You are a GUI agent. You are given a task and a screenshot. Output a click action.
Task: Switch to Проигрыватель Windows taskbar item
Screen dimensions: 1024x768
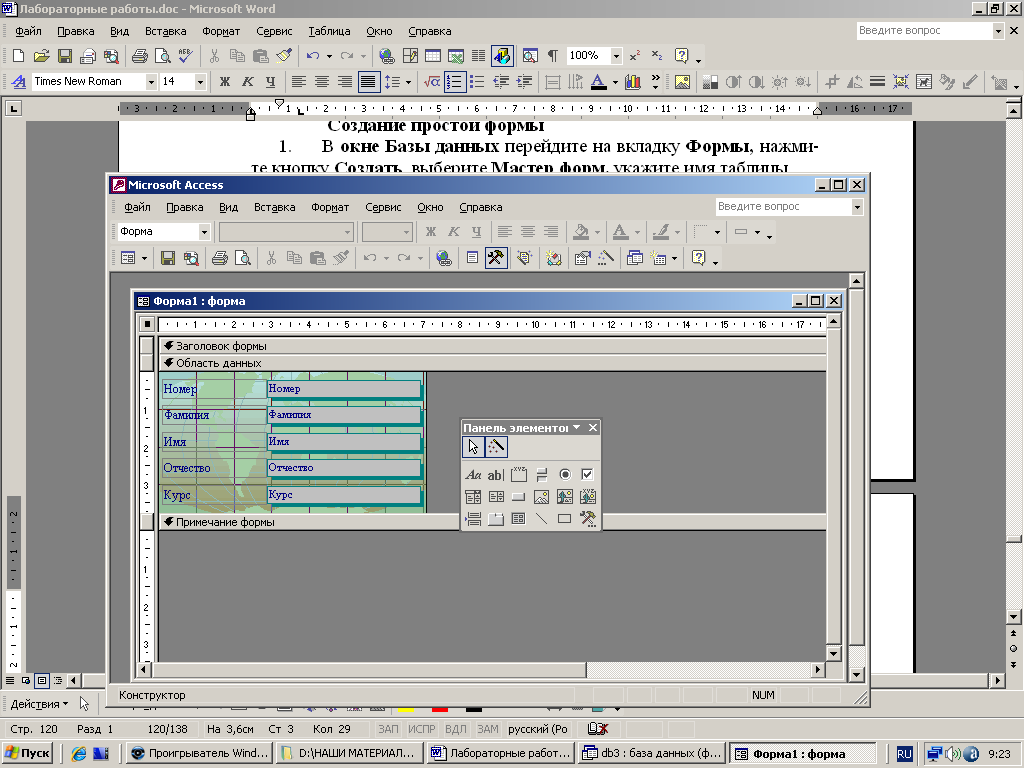point(199,753)
